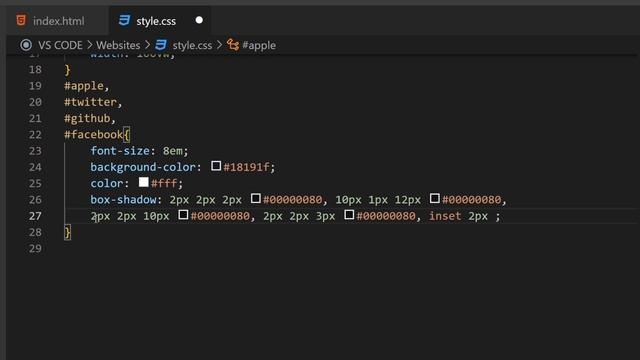Image resolution: width=640 pixels, height=360 pixels.
Task: Open the Websites breadcrumb segment
Action: point(118,45)
